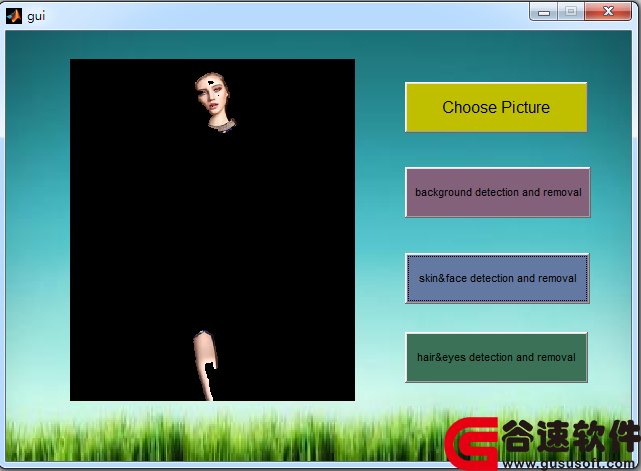Click the Choose Picture button
Viewport: 641px width, 471px height.
[x=496, y=108]
